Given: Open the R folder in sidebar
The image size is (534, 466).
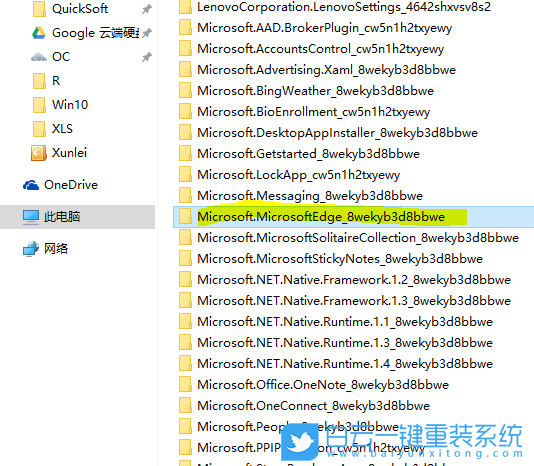Looking at the screenshot, I should point(46,81).
